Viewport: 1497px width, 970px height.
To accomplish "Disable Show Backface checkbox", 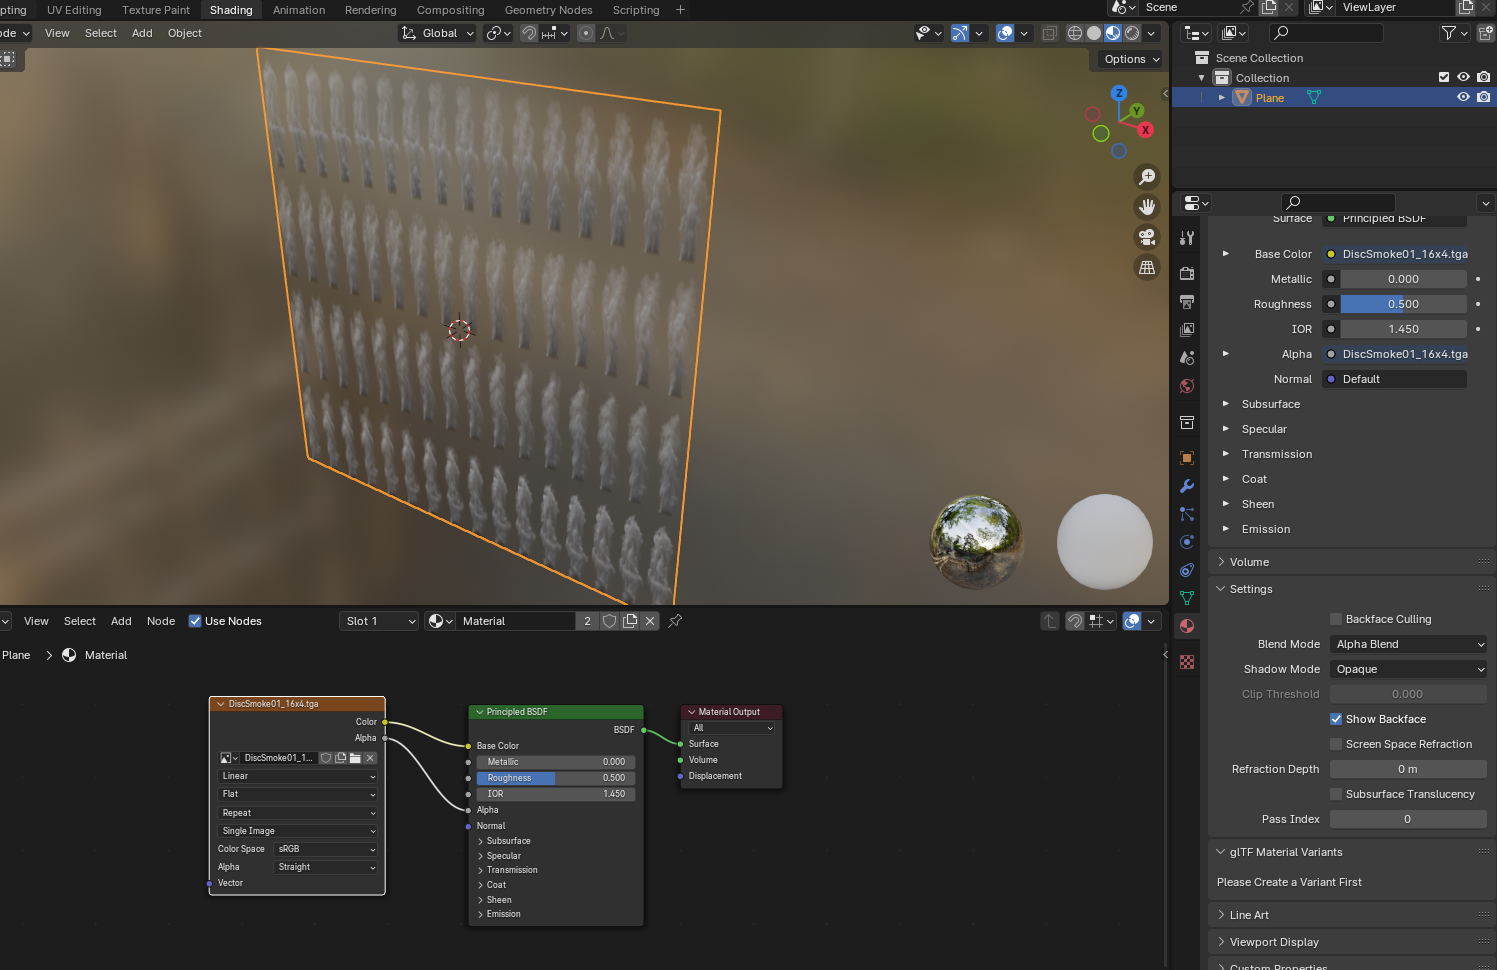I will pos(1336,719).
